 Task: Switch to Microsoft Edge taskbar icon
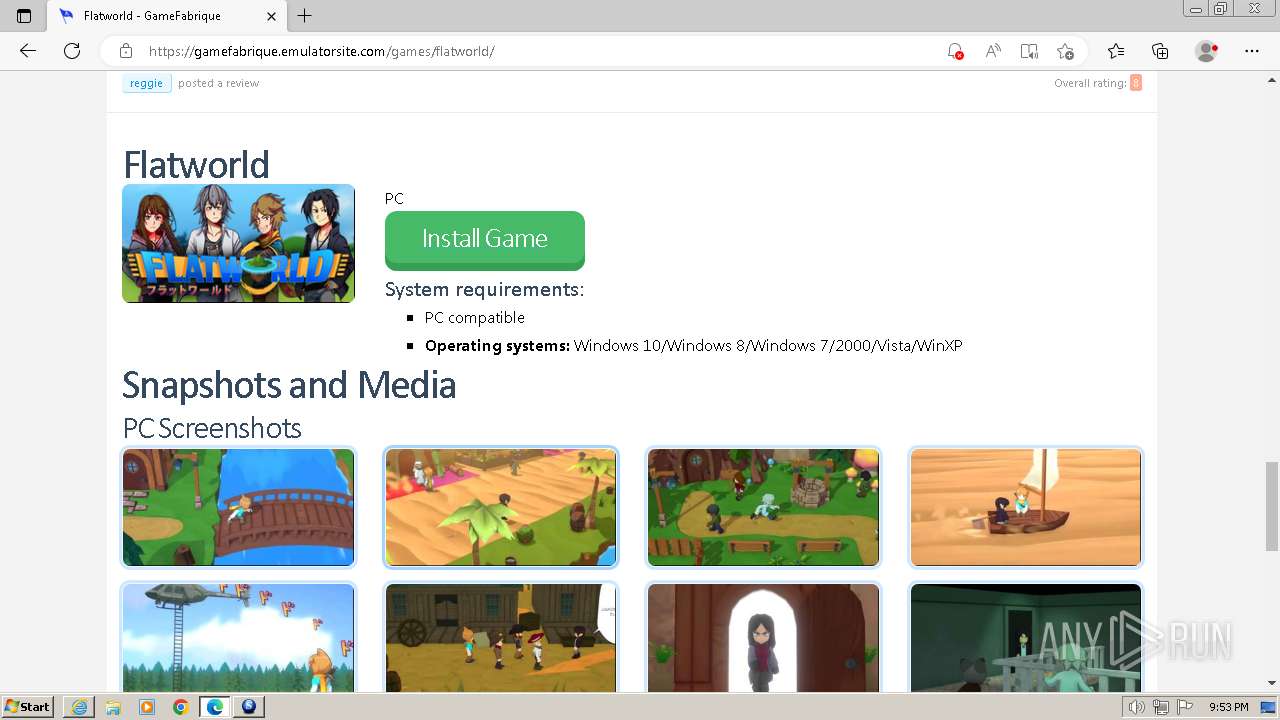pyautogui.click(x=215, y=707)
